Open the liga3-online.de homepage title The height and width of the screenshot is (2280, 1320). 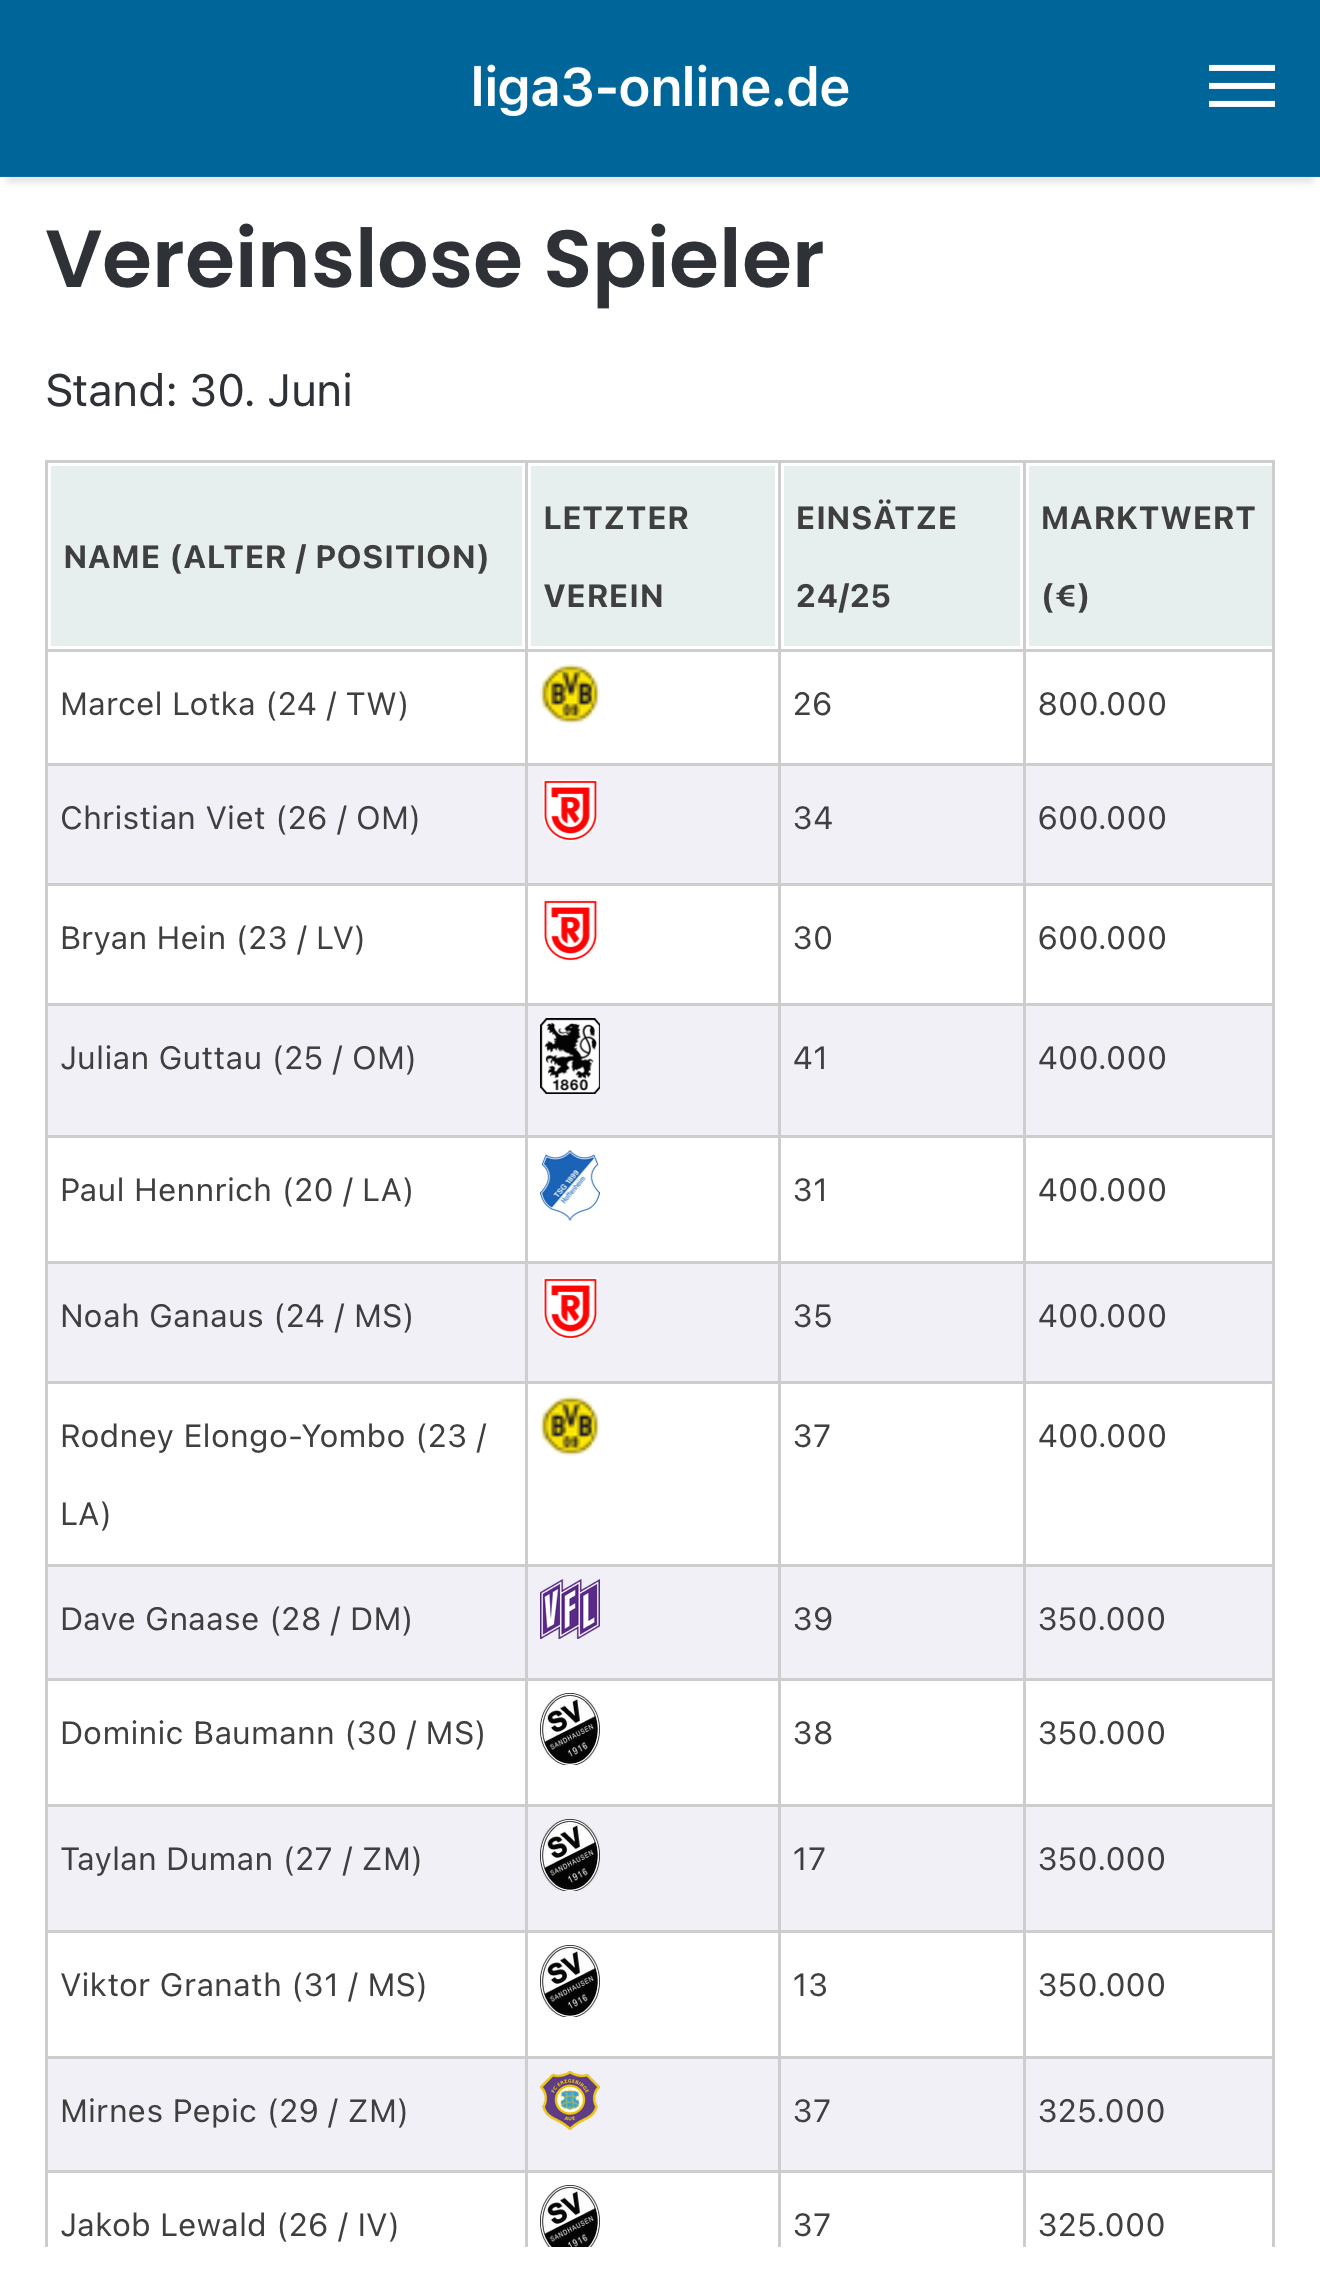pos(660,88)
